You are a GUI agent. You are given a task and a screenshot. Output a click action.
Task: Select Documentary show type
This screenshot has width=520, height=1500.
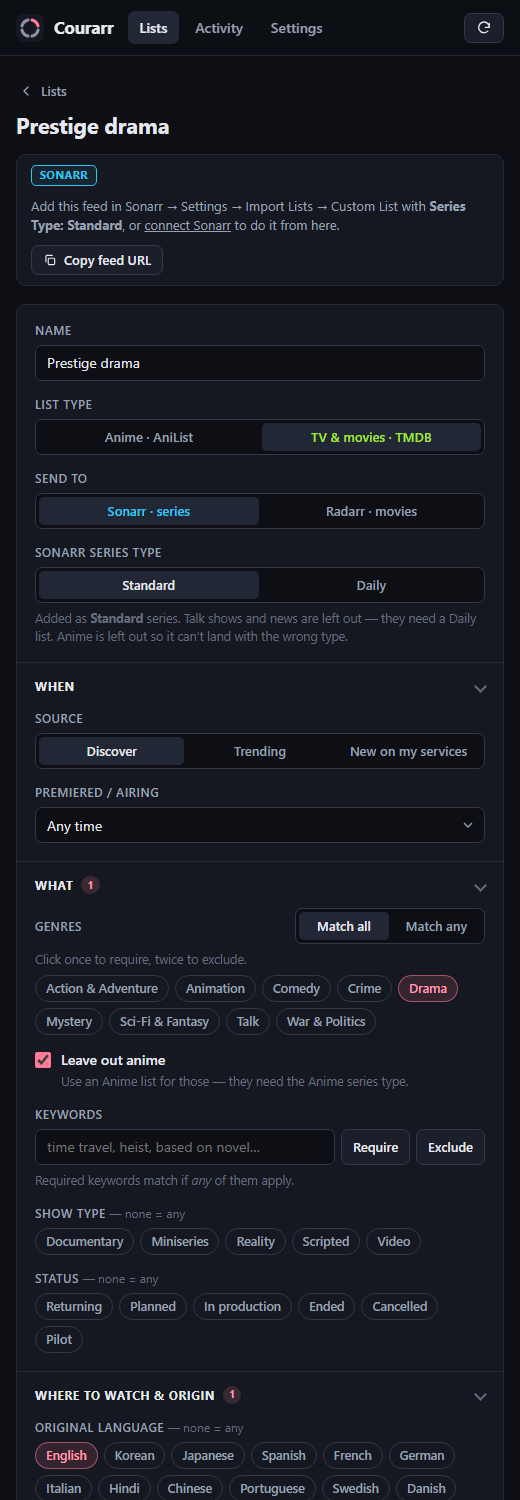point(85,1242)
